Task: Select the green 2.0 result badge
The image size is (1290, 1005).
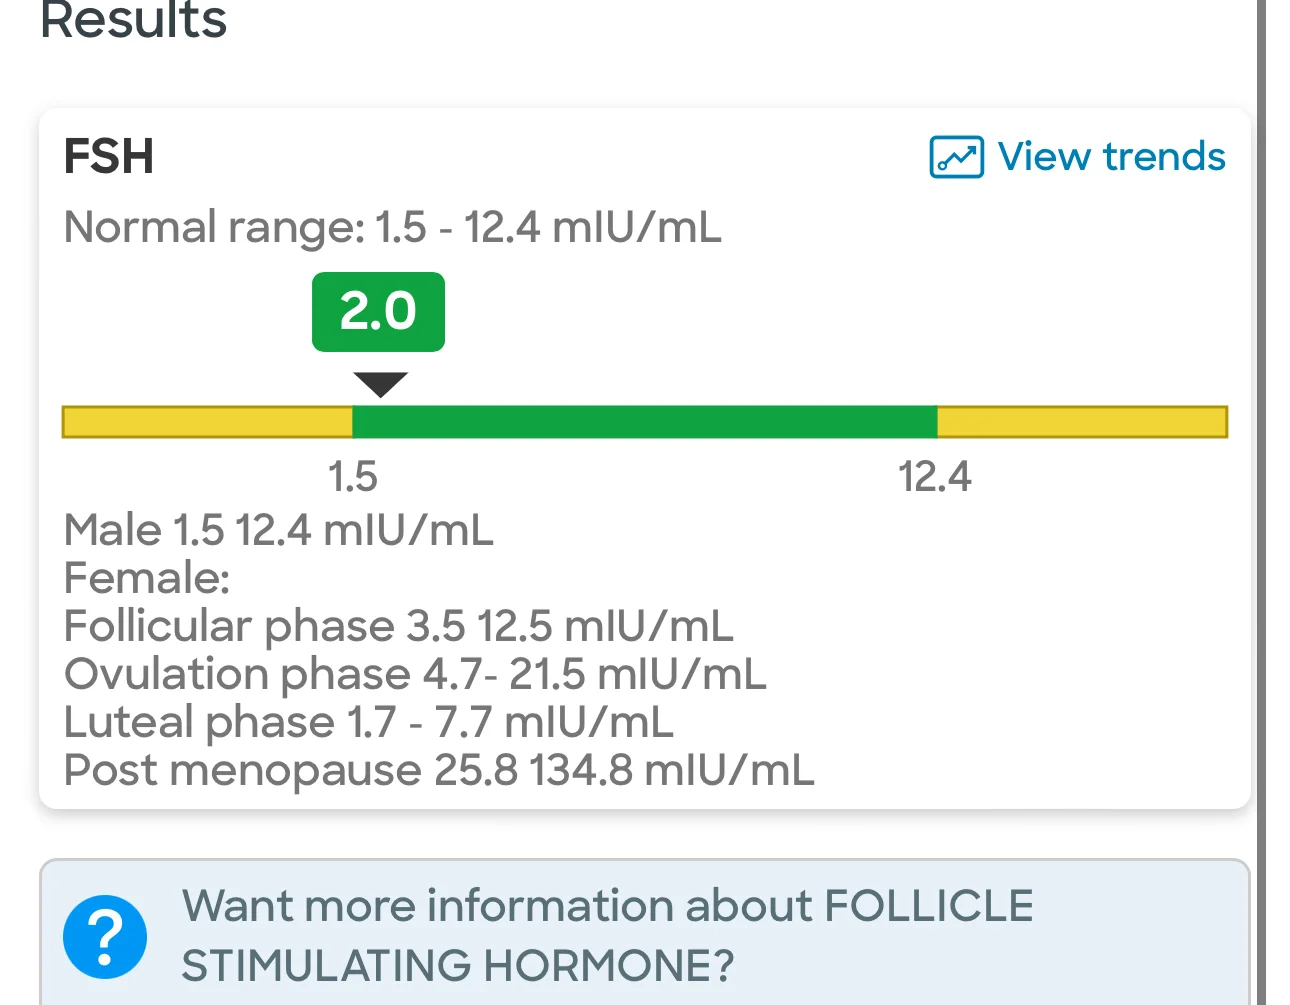Action: [378, 311]
